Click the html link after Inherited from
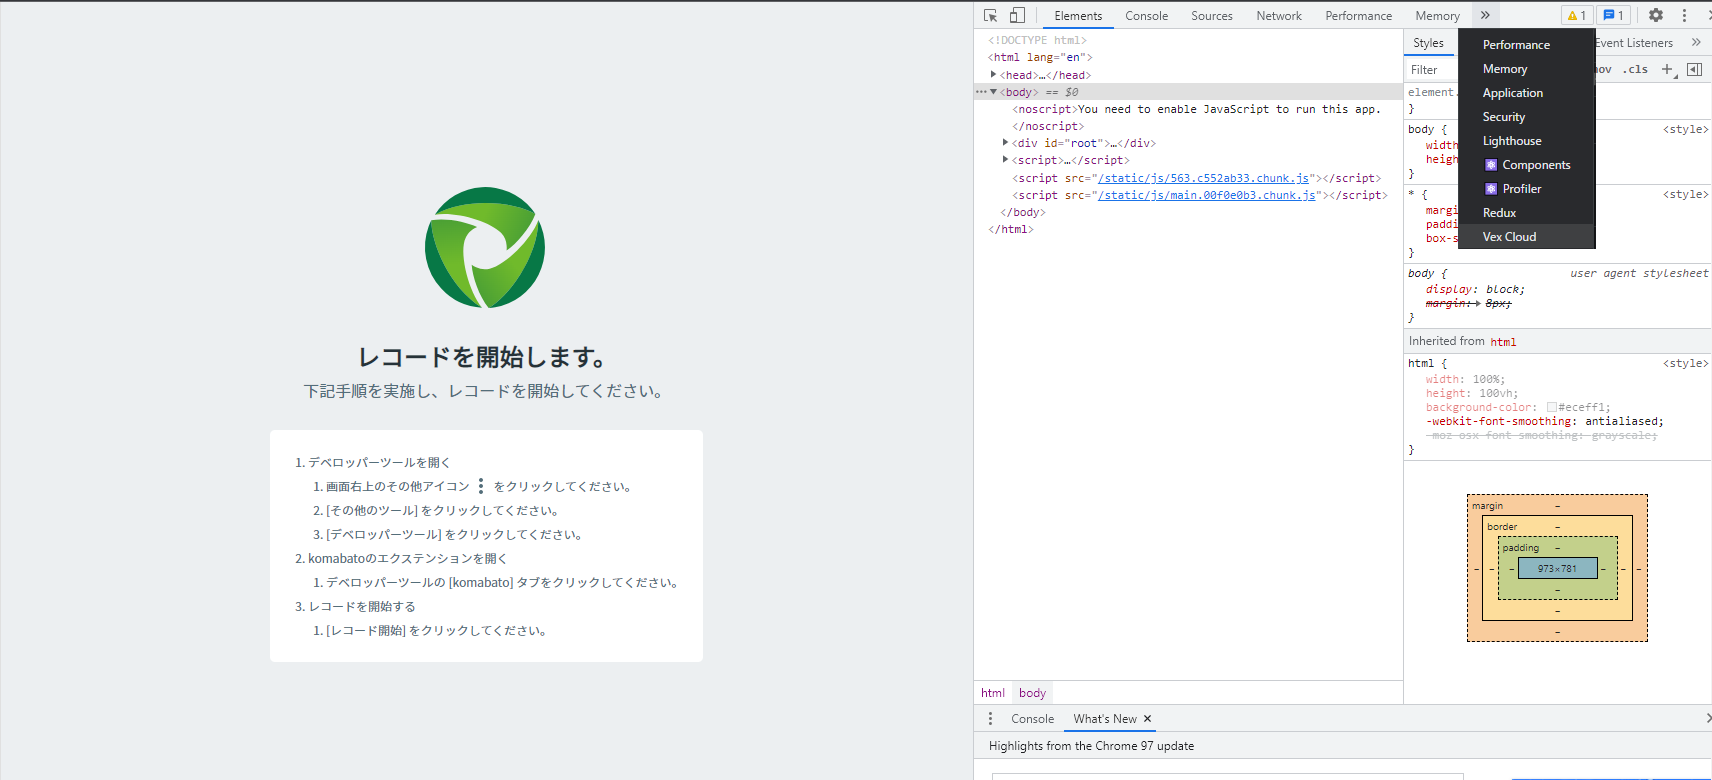 (1503, 342)
